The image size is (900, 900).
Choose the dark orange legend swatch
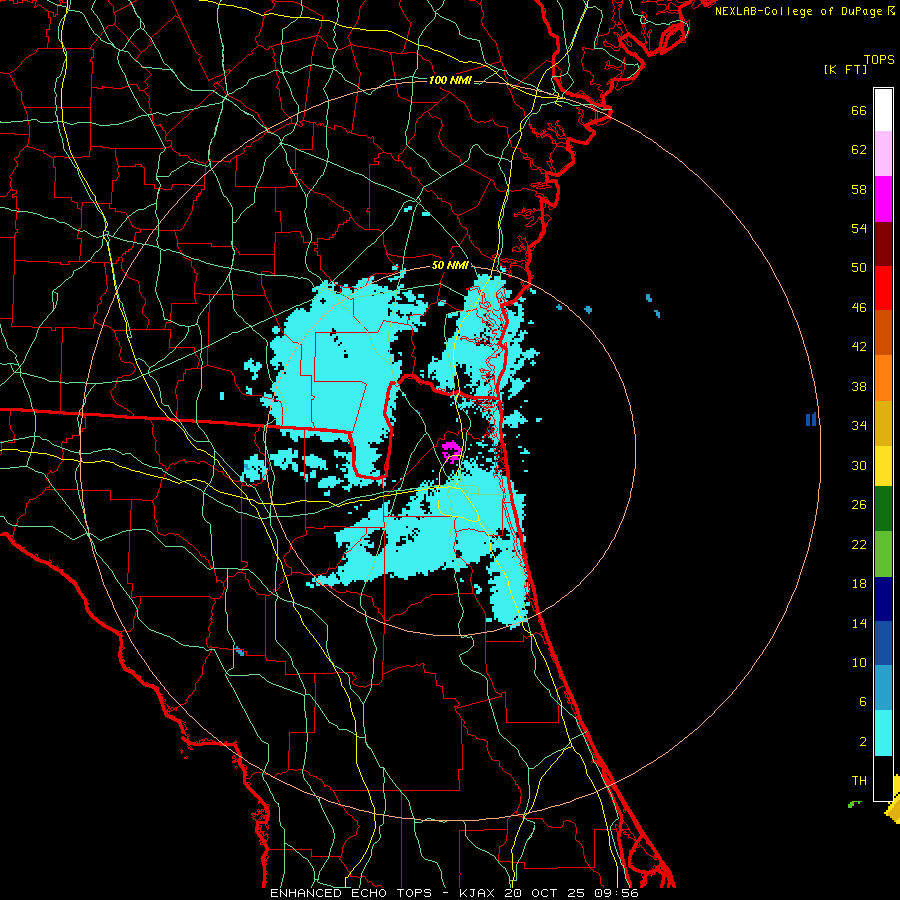tap(883, 332)
